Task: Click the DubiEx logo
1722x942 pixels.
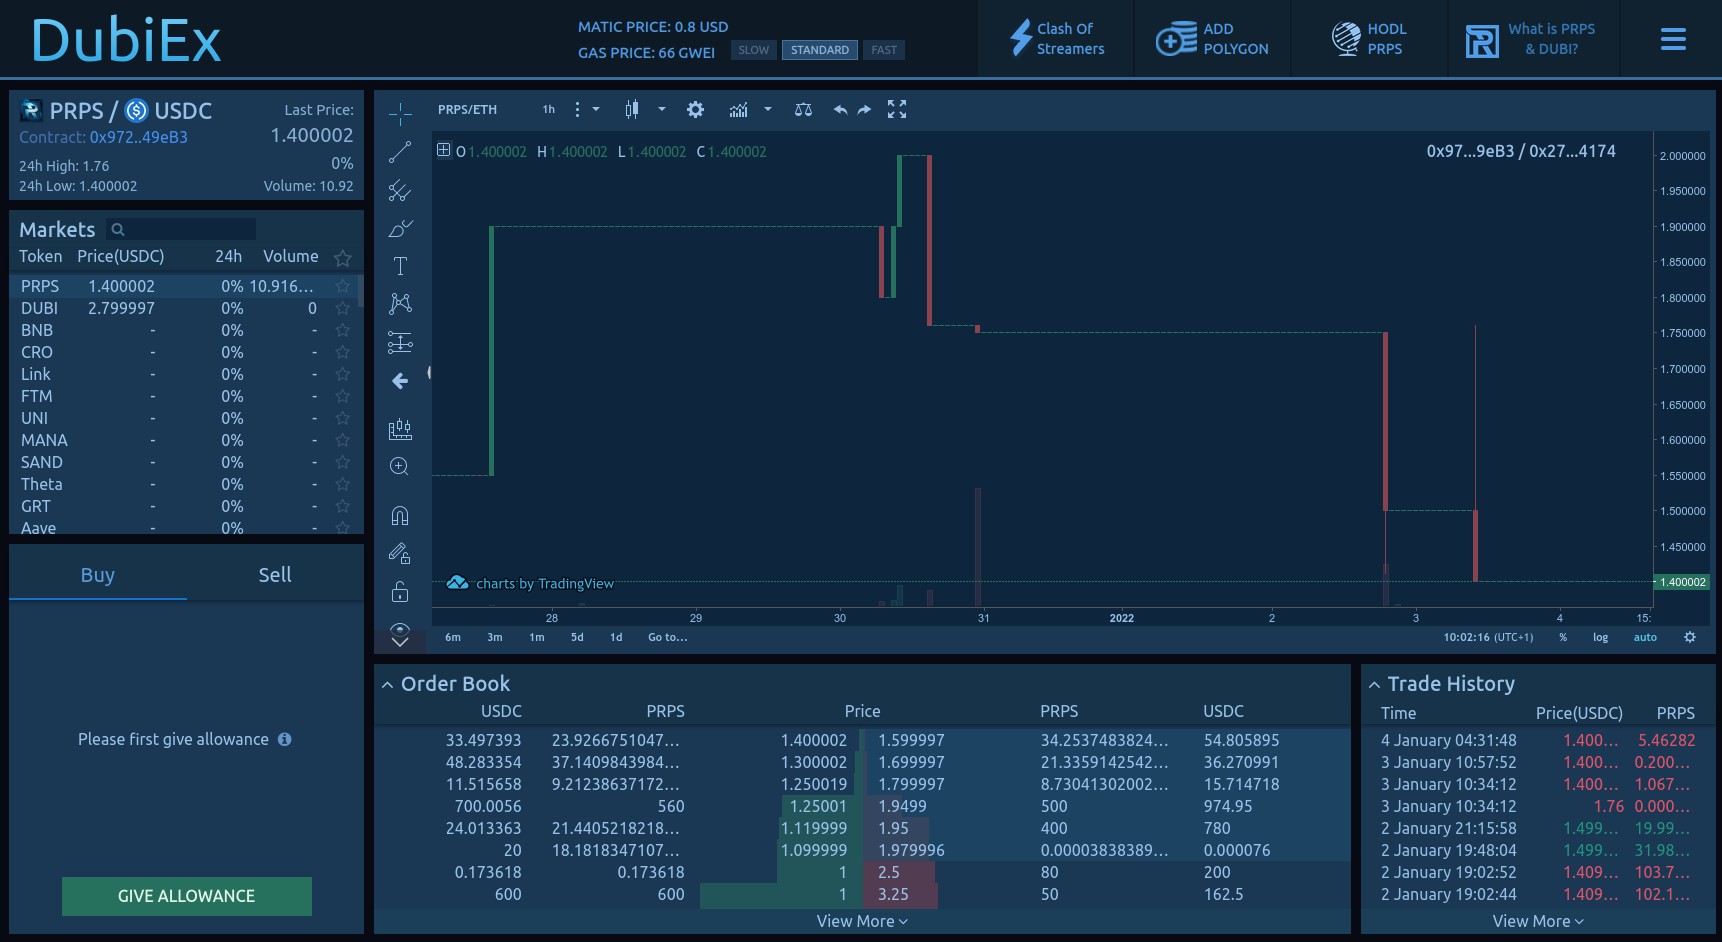Action: pos(126,41)
